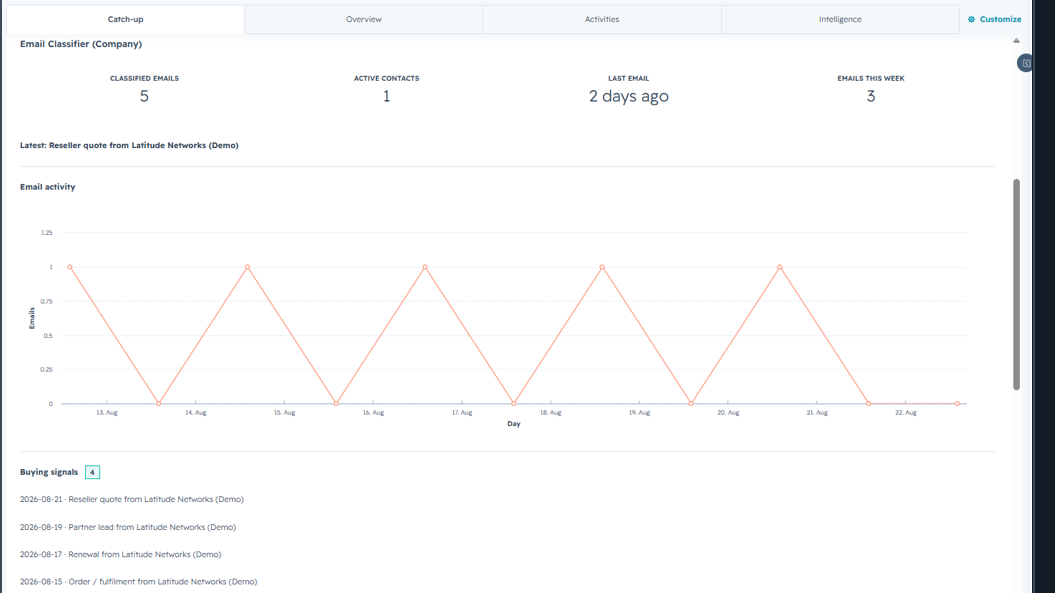
Task: Click the 1.25 y-axis label
Action: click(46, 233)
